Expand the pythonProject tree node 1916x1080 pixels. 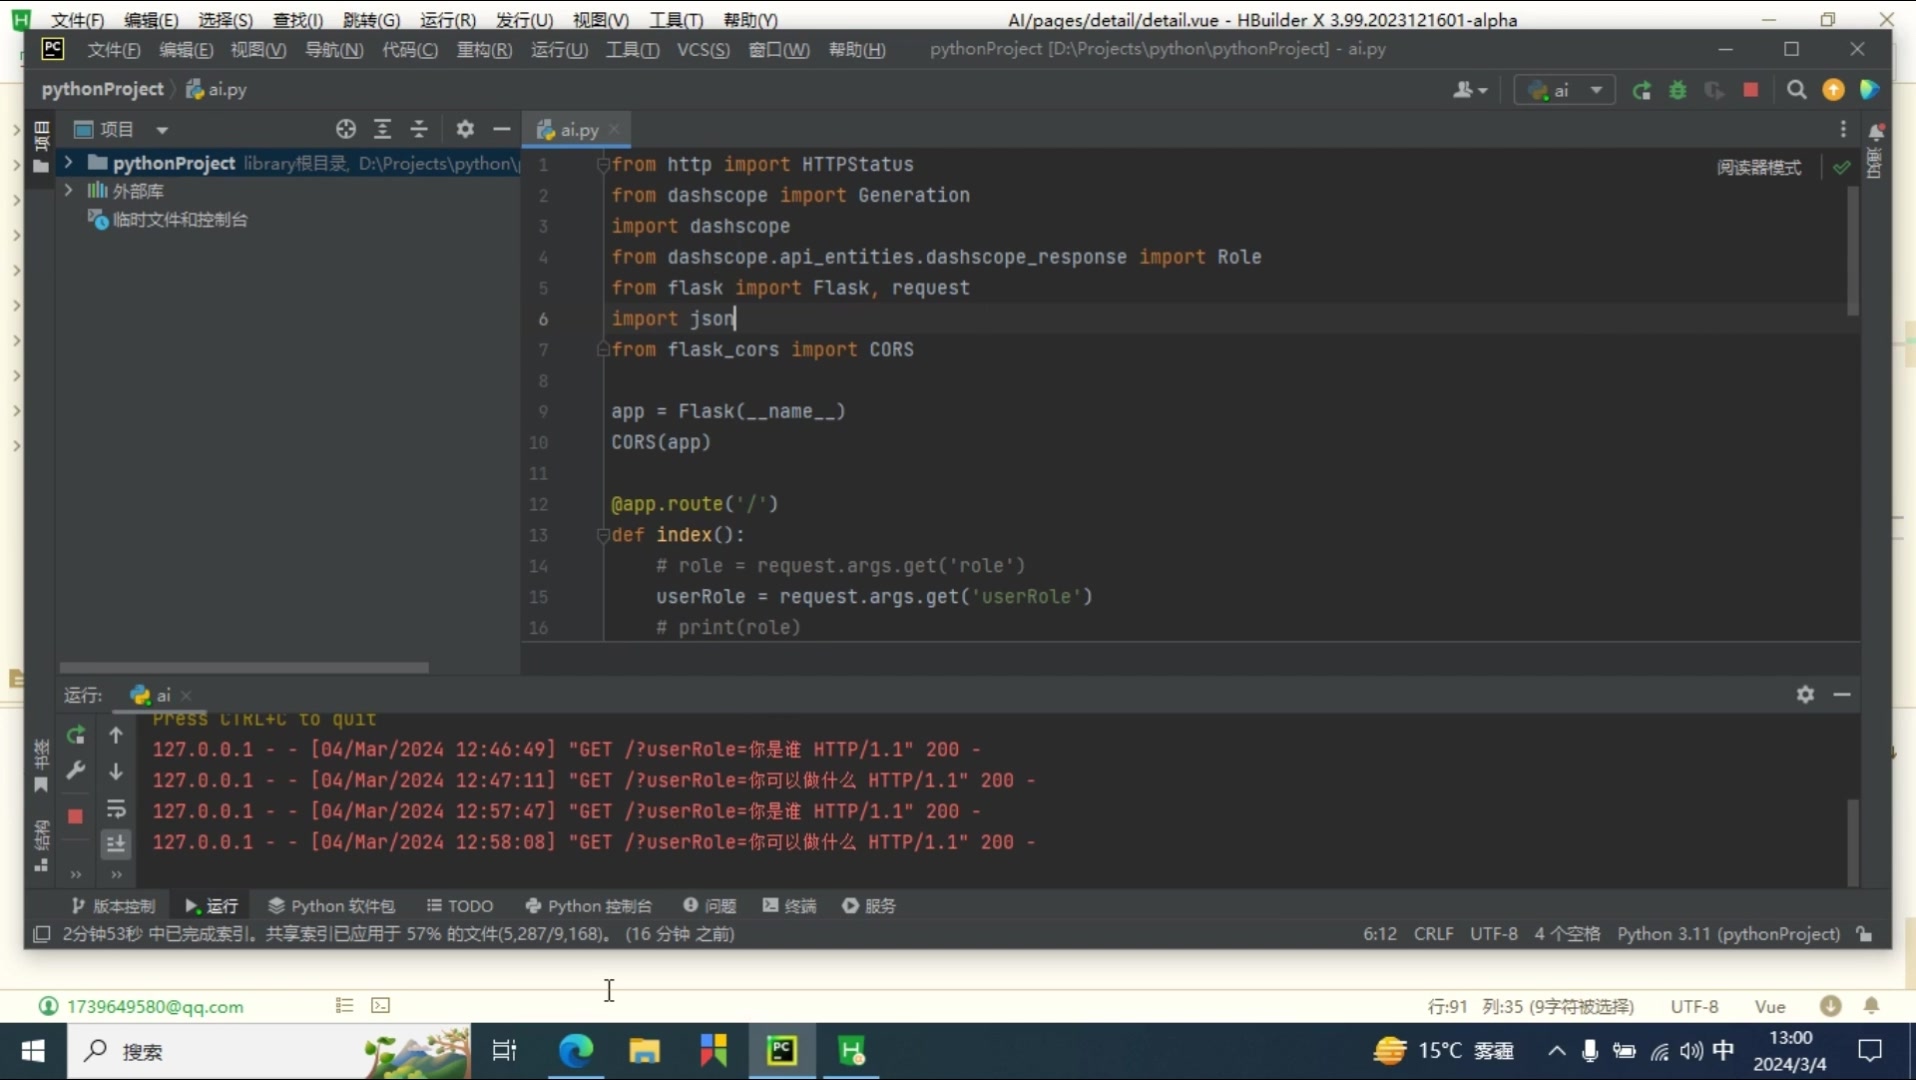click(x=68, y=163)
